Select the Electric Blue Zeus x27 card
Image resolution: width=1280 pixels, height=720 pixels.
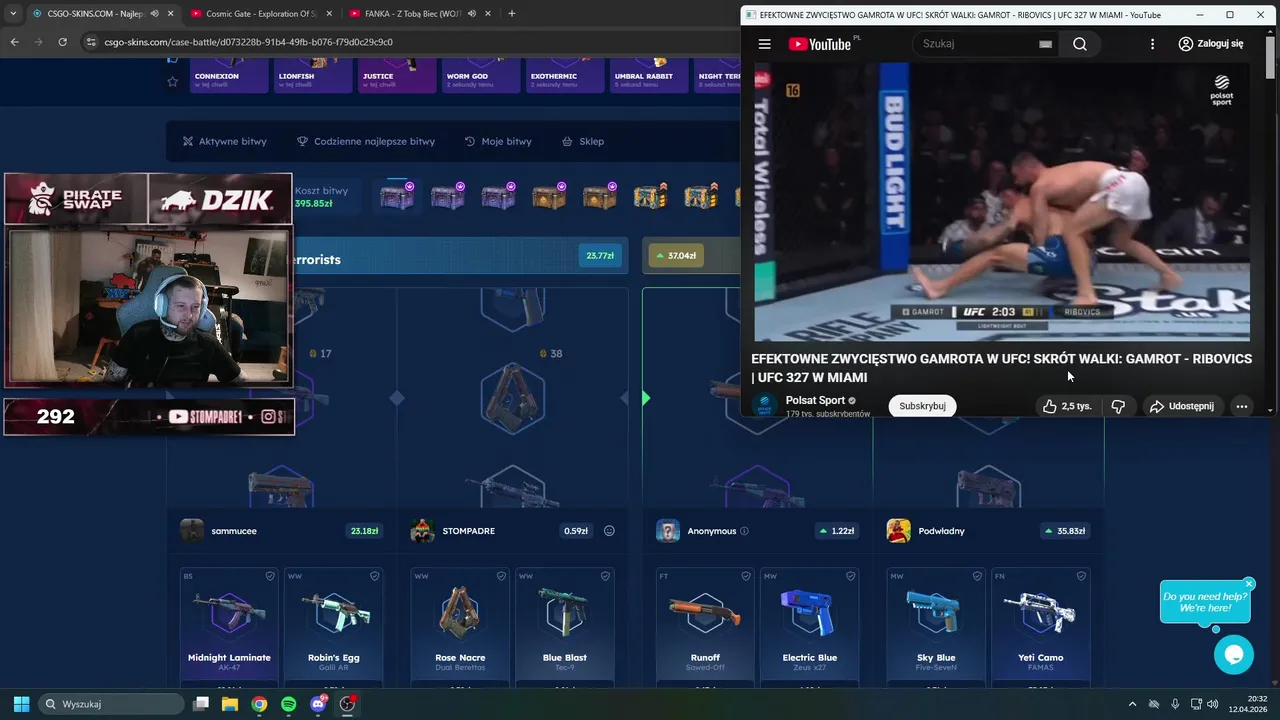click(x=809, y=627)
